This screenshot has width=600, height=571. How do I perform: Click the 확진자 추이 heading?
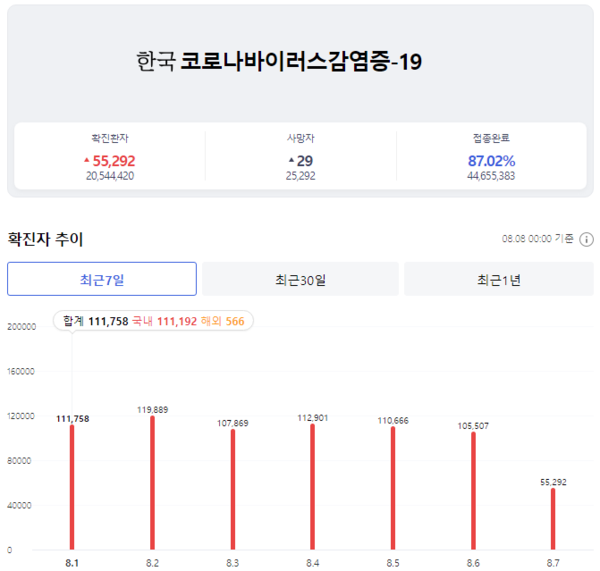pyautogui.click(x=45, y=239)
